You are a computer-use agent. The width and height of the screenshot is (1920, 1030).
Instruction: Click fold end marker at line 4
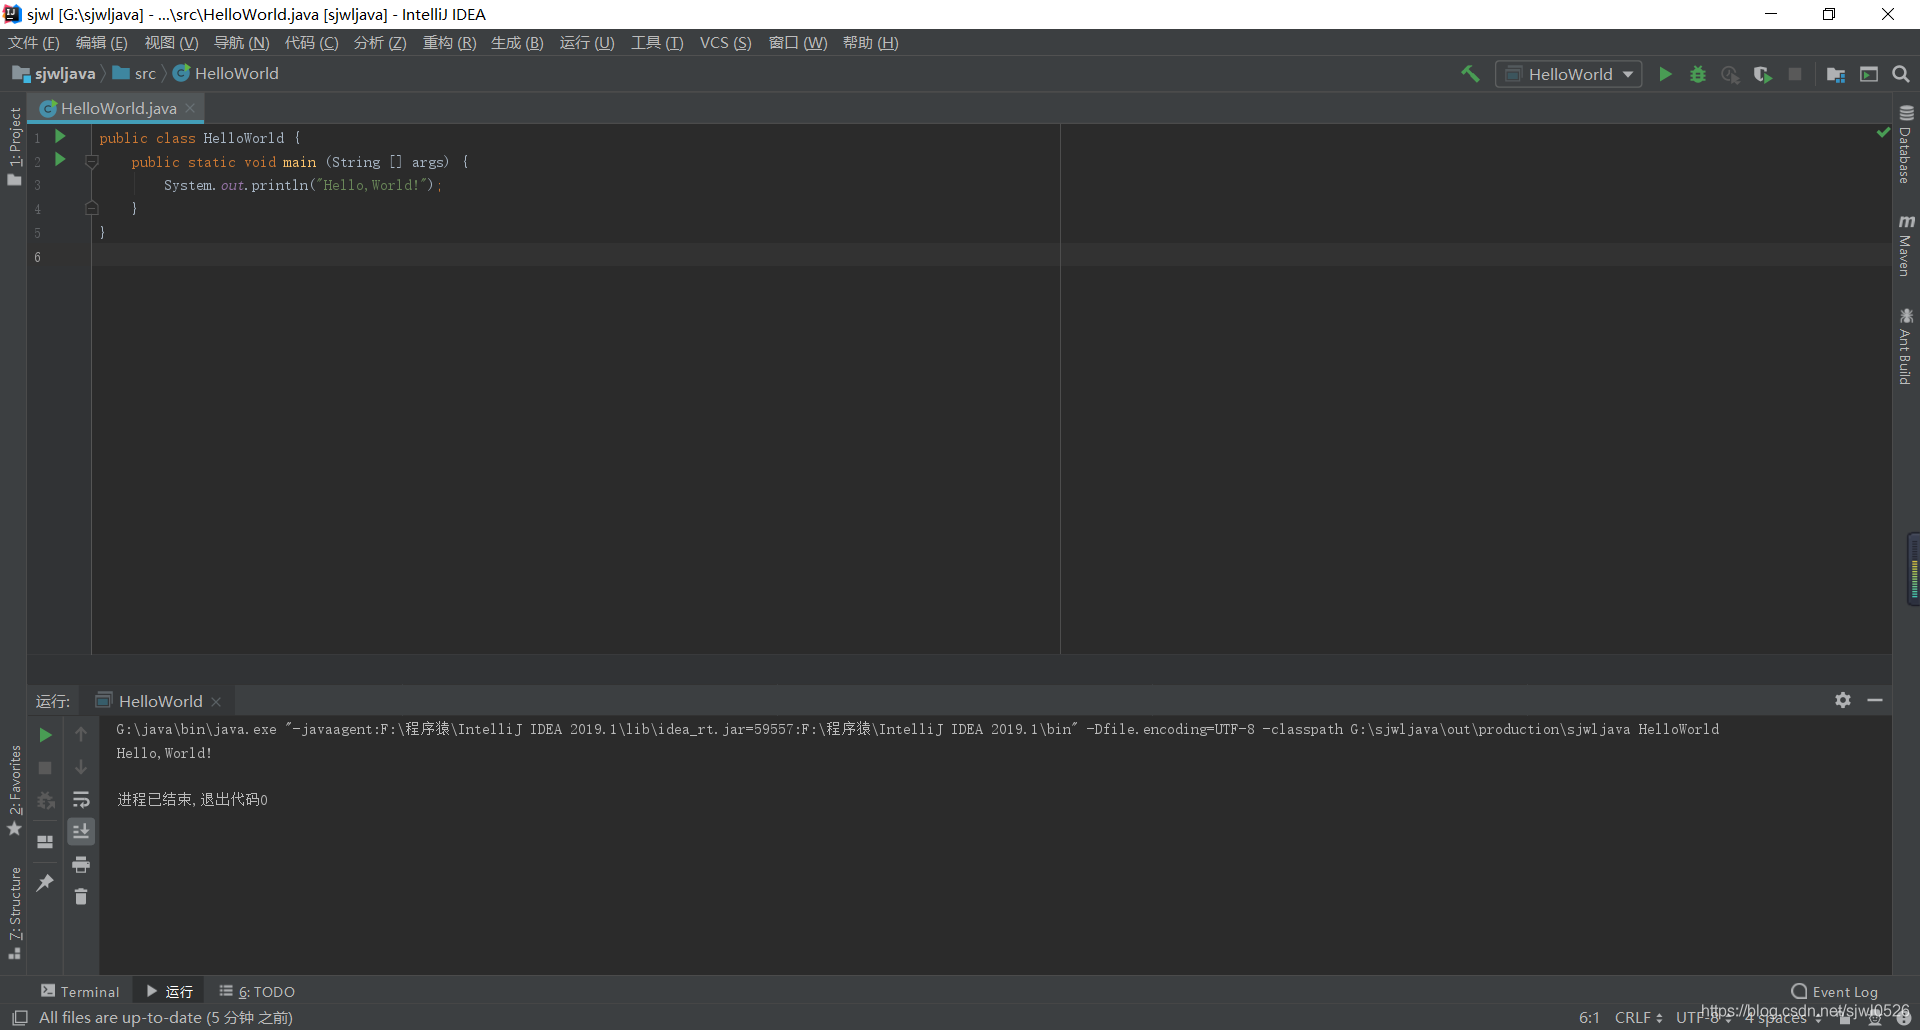click(92, 208)
